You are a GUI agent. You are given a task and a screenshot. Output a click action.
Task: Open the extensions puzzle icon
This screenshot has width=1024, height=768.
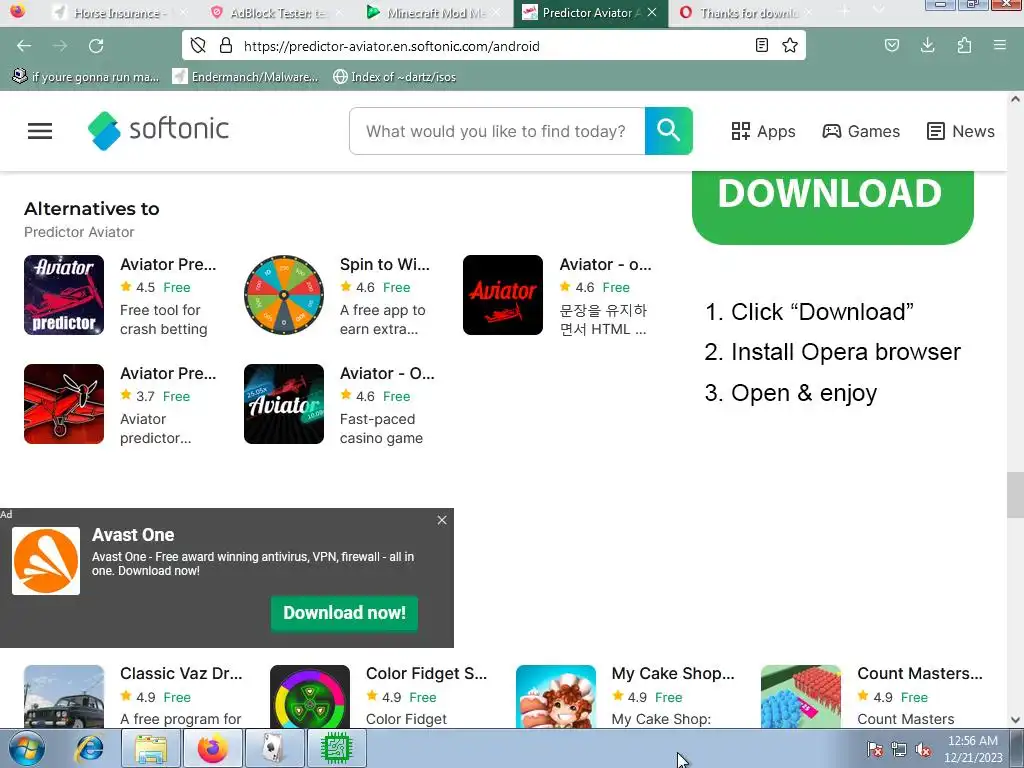point(964,45)
